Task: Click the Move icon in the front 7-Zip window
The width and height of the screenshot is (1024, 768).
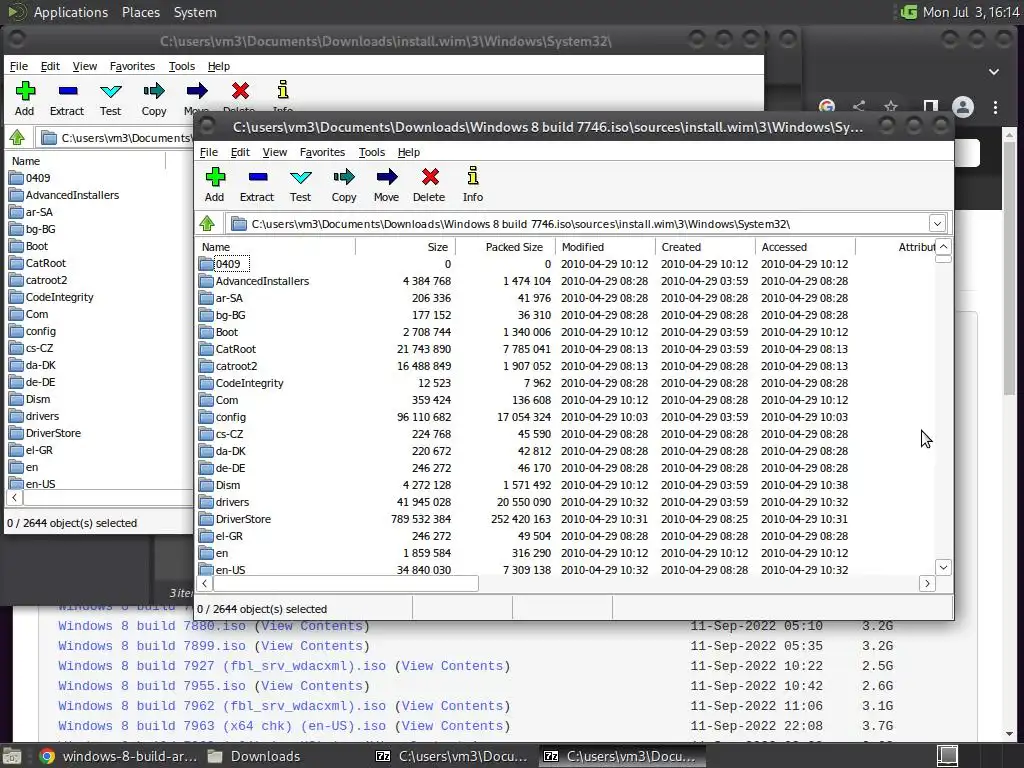Action: [387, 177]
